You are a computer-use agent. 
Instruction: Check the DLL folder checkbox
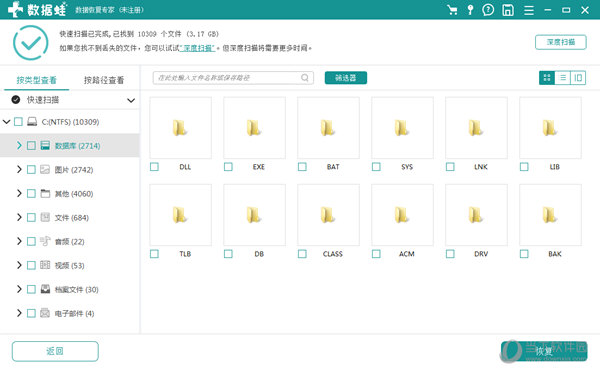[154, 167]
